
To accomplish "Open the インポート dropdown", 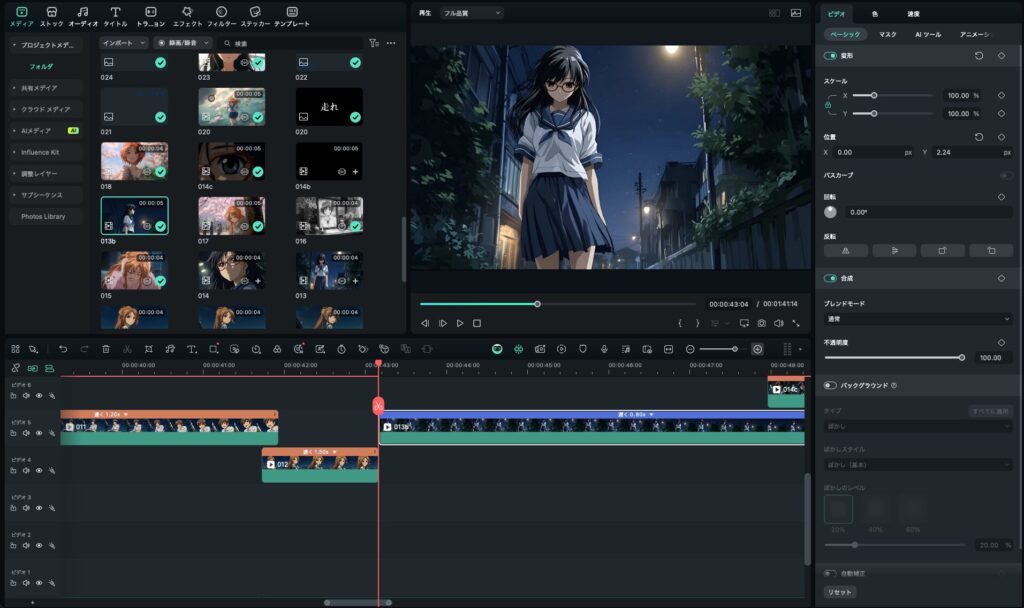I will click(124, 43).
